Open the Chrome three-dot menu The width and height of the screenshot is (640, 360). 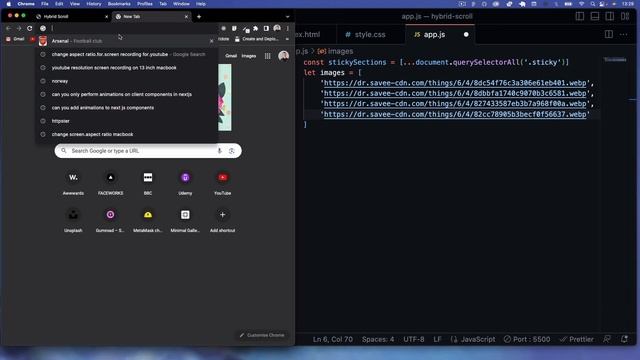click(x=288, y=29)
